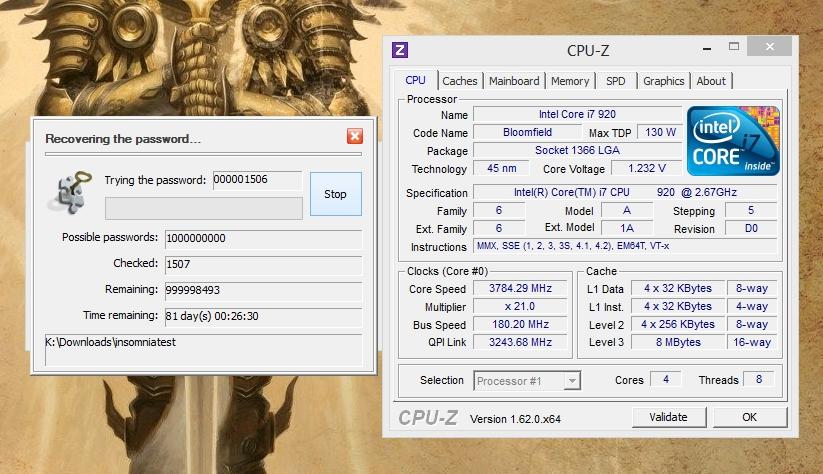
Task: Switch to the CPU tab
Action: 415,80
